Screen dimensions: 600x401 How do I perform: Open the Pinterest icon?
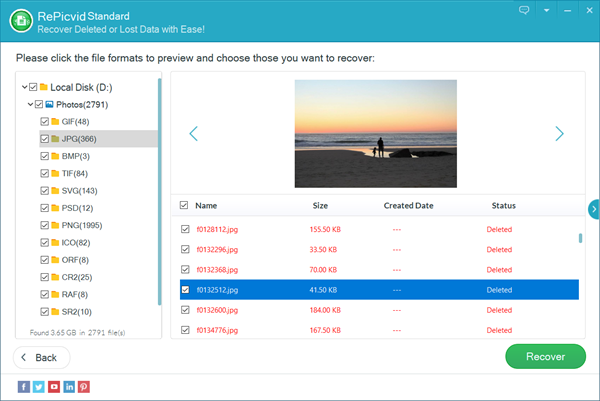(x=84, y=387)
